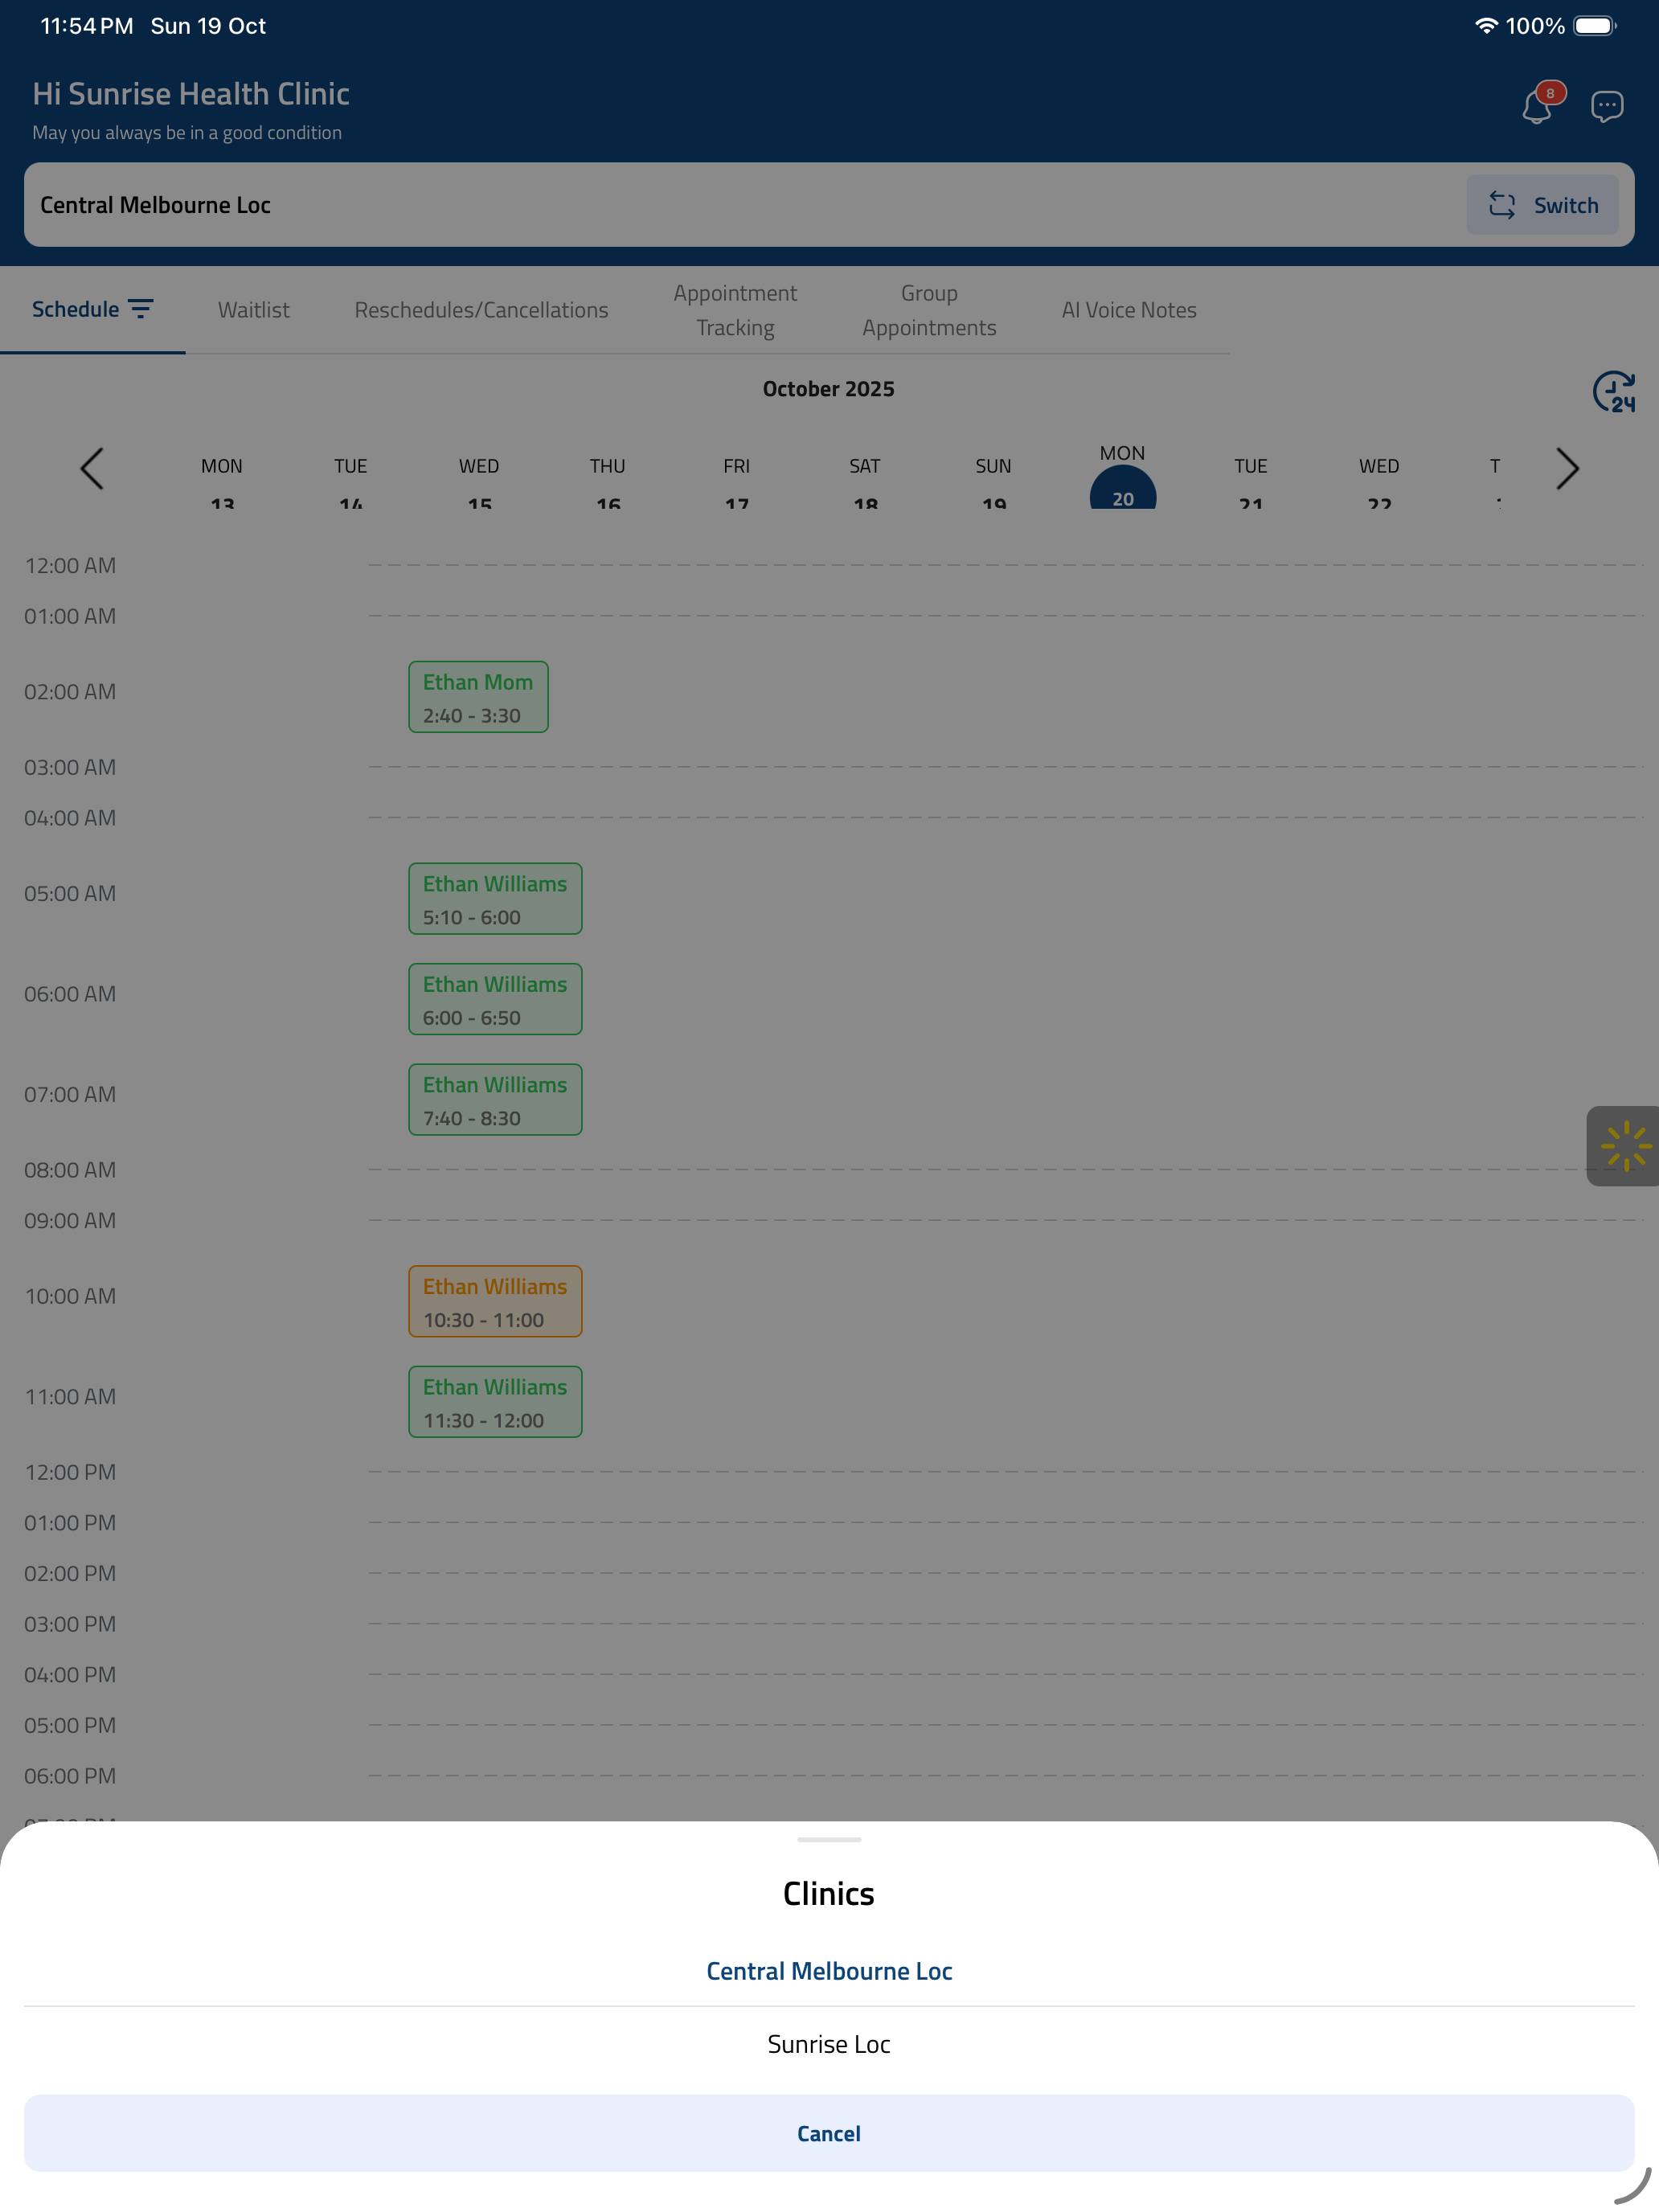Click the 12:00 AM time label
Image resolution: width=1659 pixels, height=2212 pixels.
pyautogui.click(x=70, y=566)
